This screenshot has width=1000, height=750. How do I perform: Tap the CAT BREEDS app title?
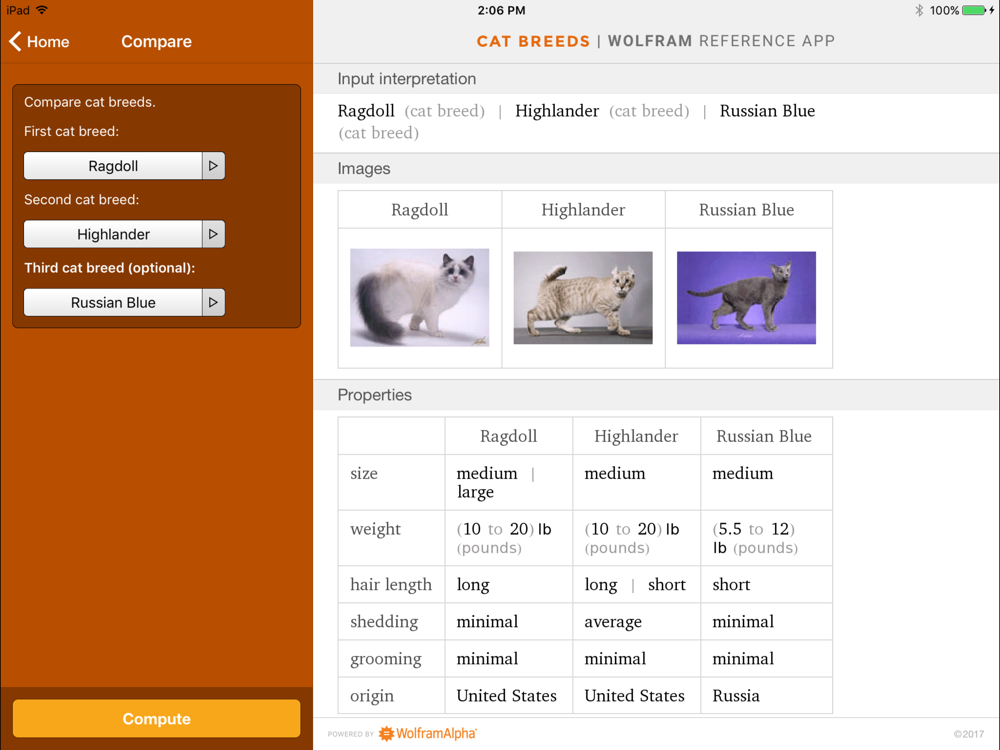tap(533, 41)
